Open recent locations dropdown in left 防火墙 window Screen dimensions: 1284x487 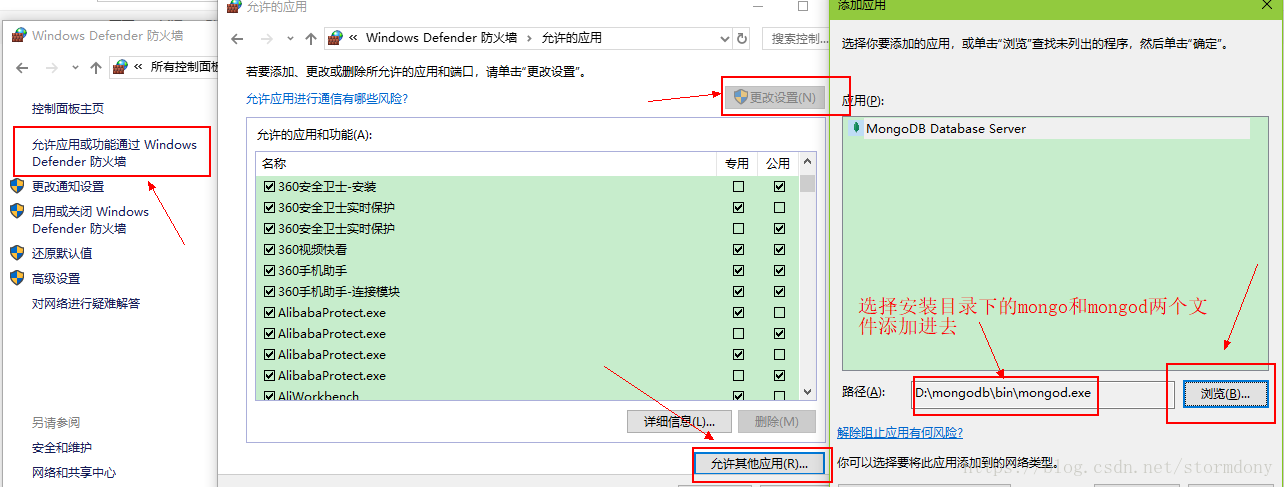pos(75,68)
